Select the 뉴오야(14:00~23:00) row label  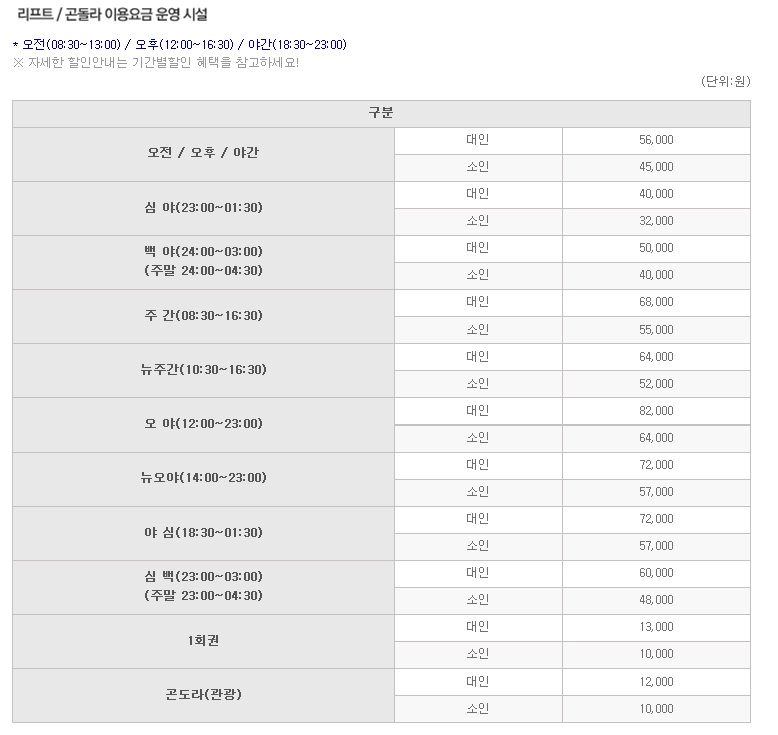click(203, 478)
